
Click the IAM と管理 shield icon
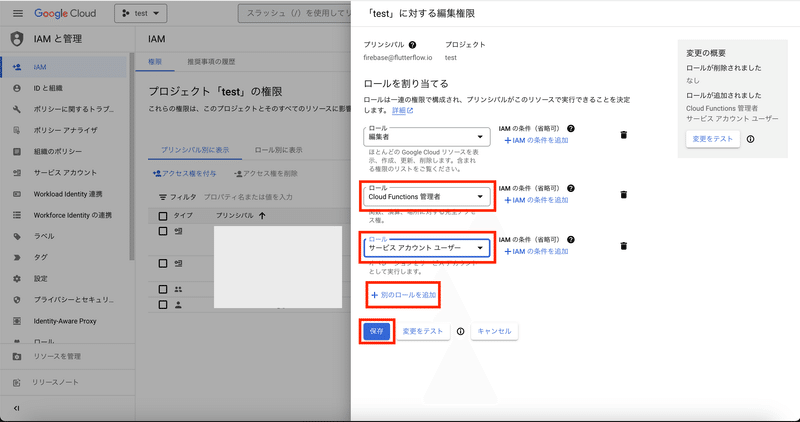pos(17,39)
